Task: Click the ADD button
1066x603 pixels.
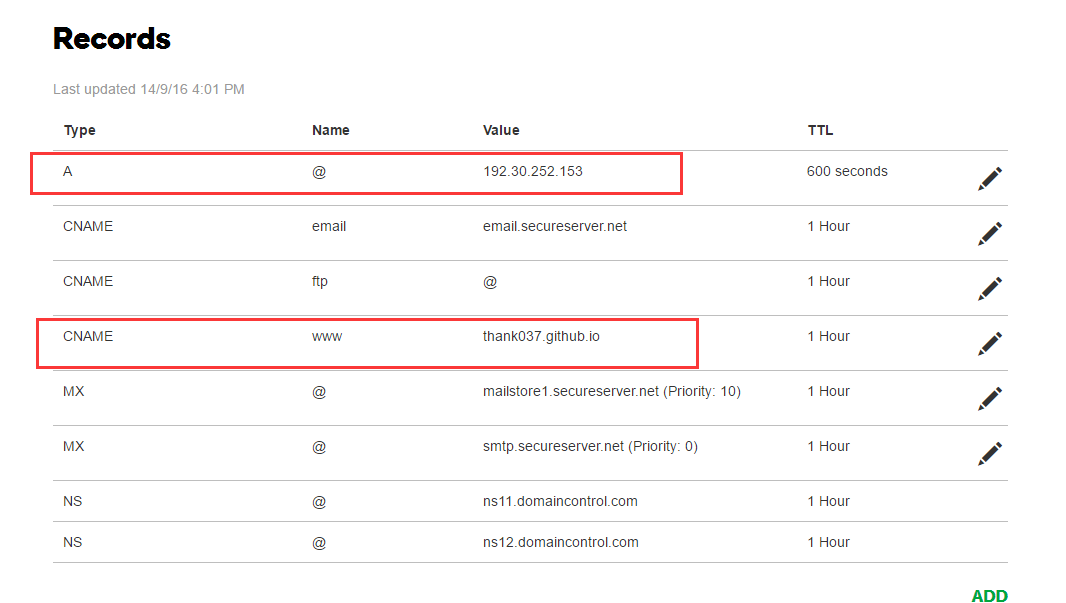Action: (990, 595)
